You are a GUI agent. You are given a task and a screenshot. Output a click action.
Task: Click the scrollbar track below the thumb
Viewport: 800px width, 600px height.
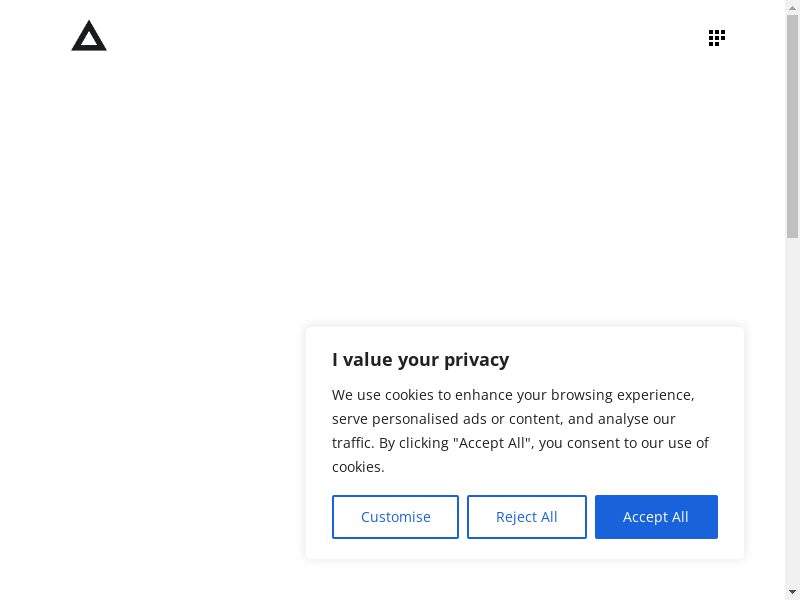click(x=792, y=400)
